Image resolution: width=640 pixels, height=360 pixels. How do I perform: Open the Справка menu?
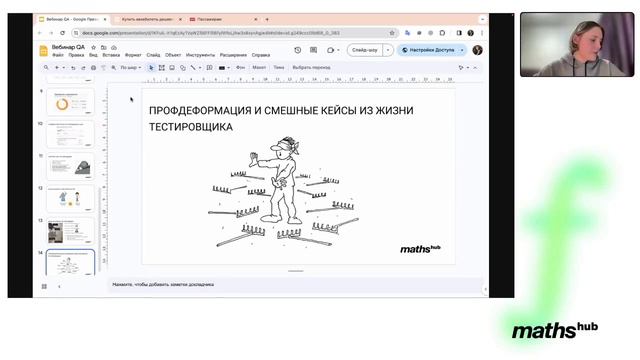[x=261, y=55]
